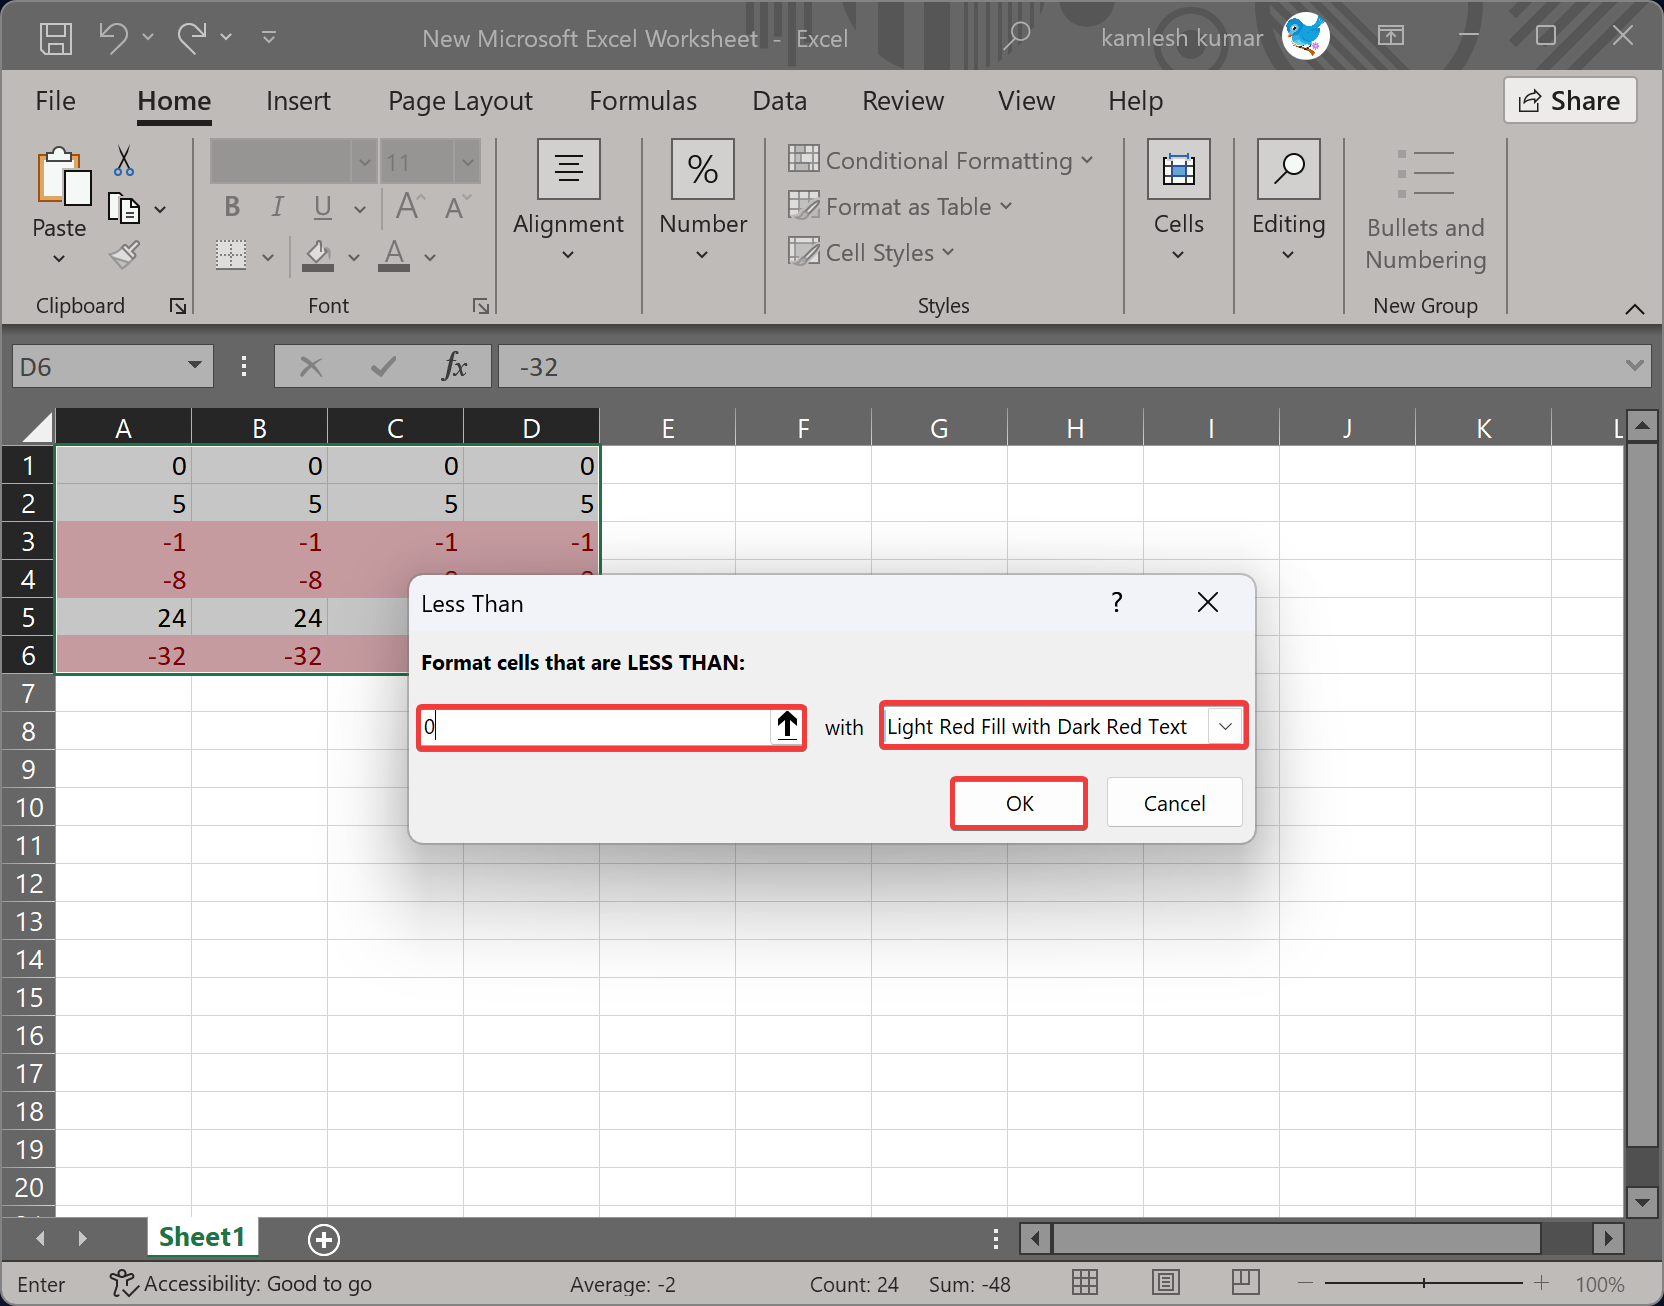Switch to the Insert tab
Viewport: 1664px width, 1306px height.
[x=298, y=101]
